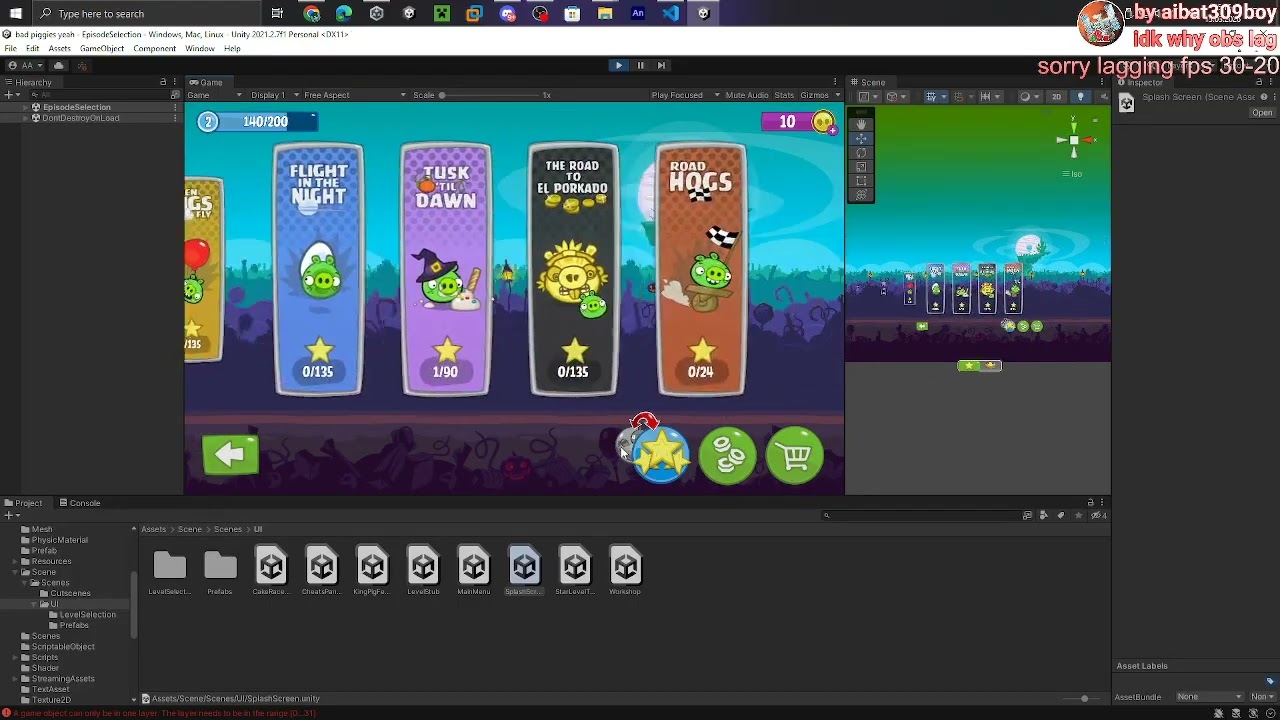Screen dimensions: 1280x720
Task: Toggle Scene lighting bulb icon
Action: pos(1080,97)
